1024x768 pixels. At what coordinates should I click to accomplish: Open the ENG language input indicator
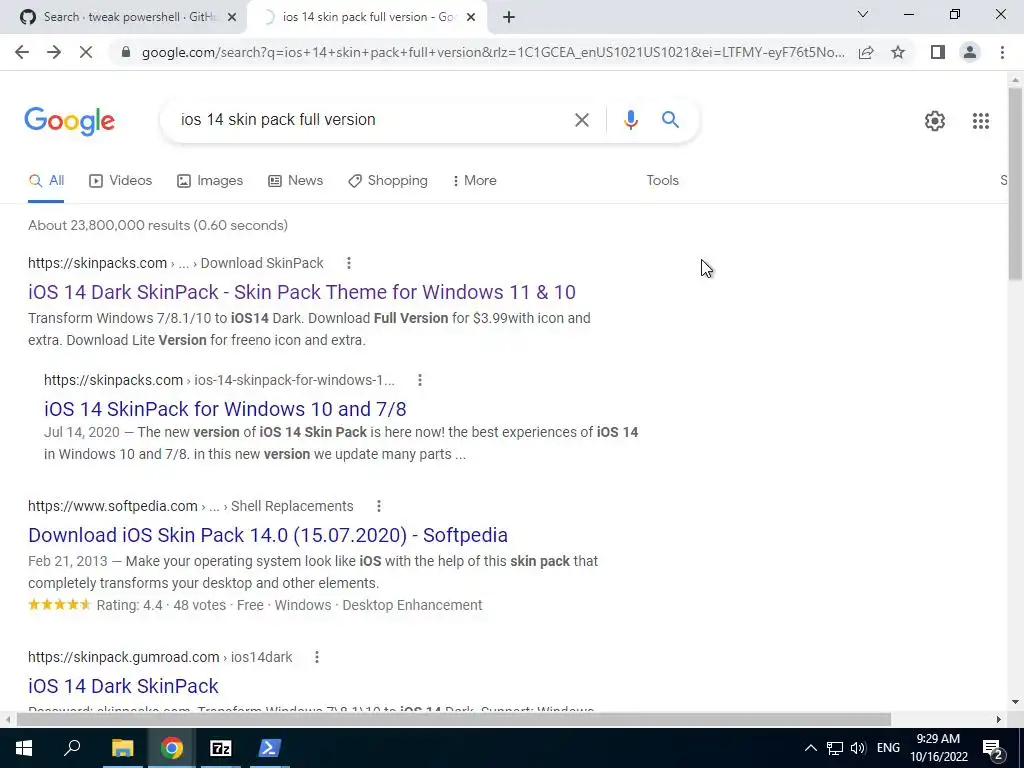click(x=888, y=748)
